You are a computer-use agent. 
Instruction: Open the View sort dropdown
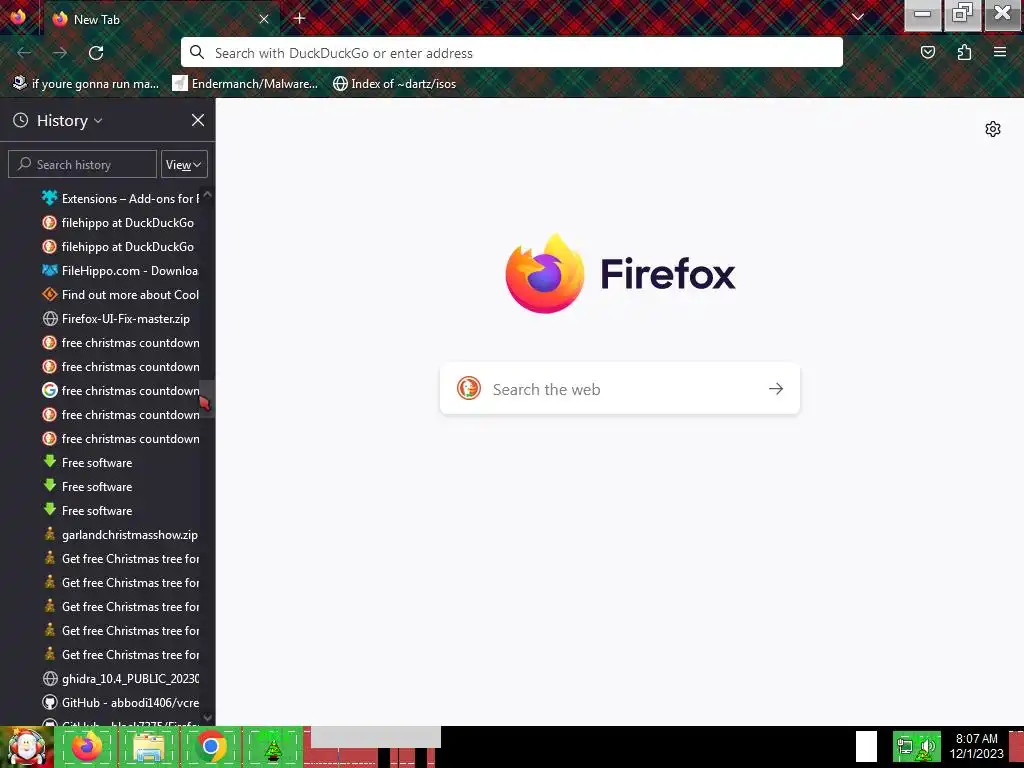(184, 165)
